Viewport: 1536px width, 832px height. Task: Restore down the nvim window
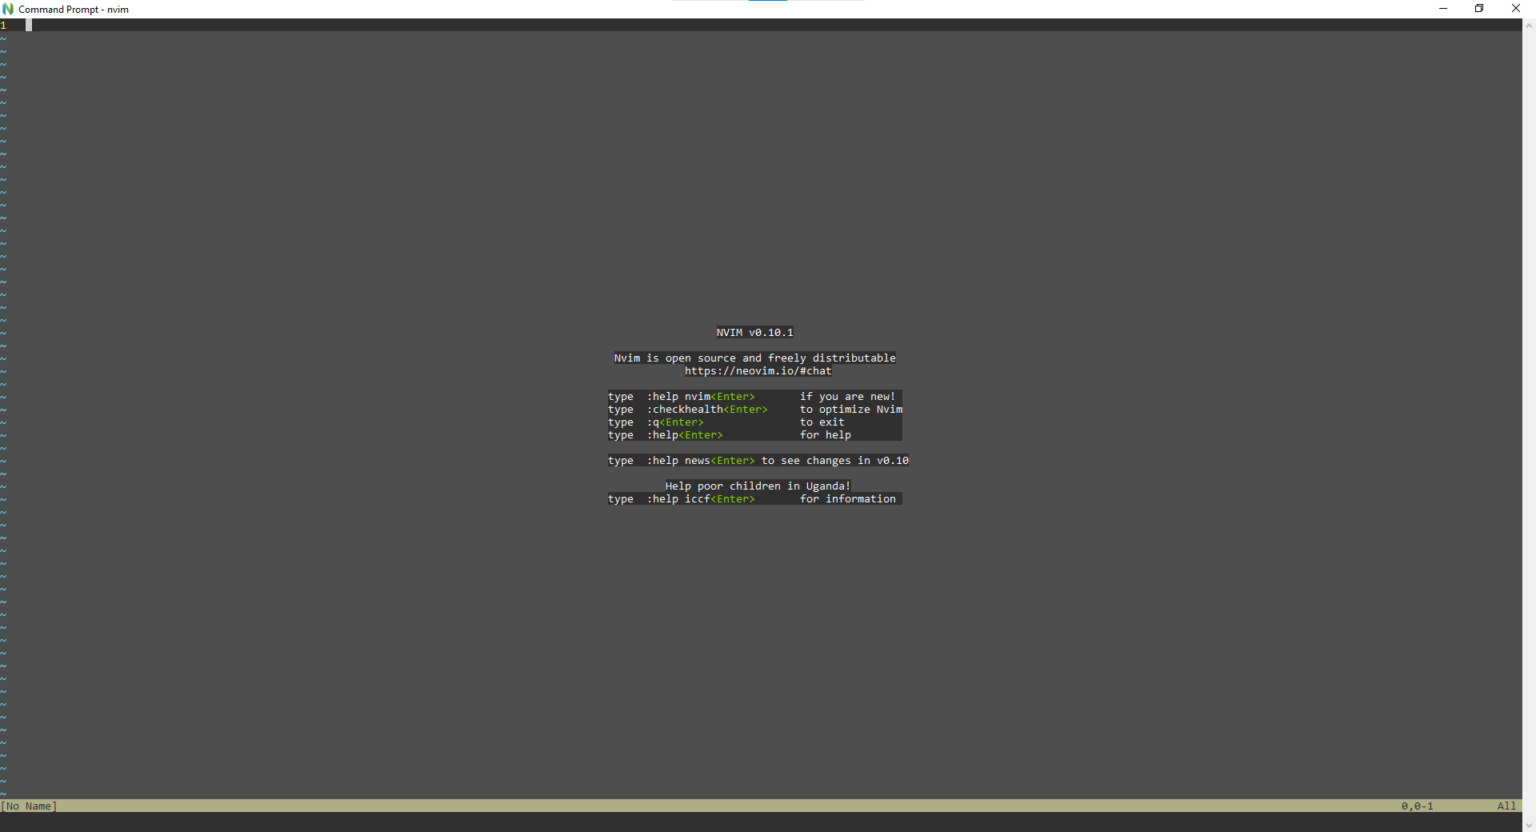pyautogui.click(x=1479, y=9)
